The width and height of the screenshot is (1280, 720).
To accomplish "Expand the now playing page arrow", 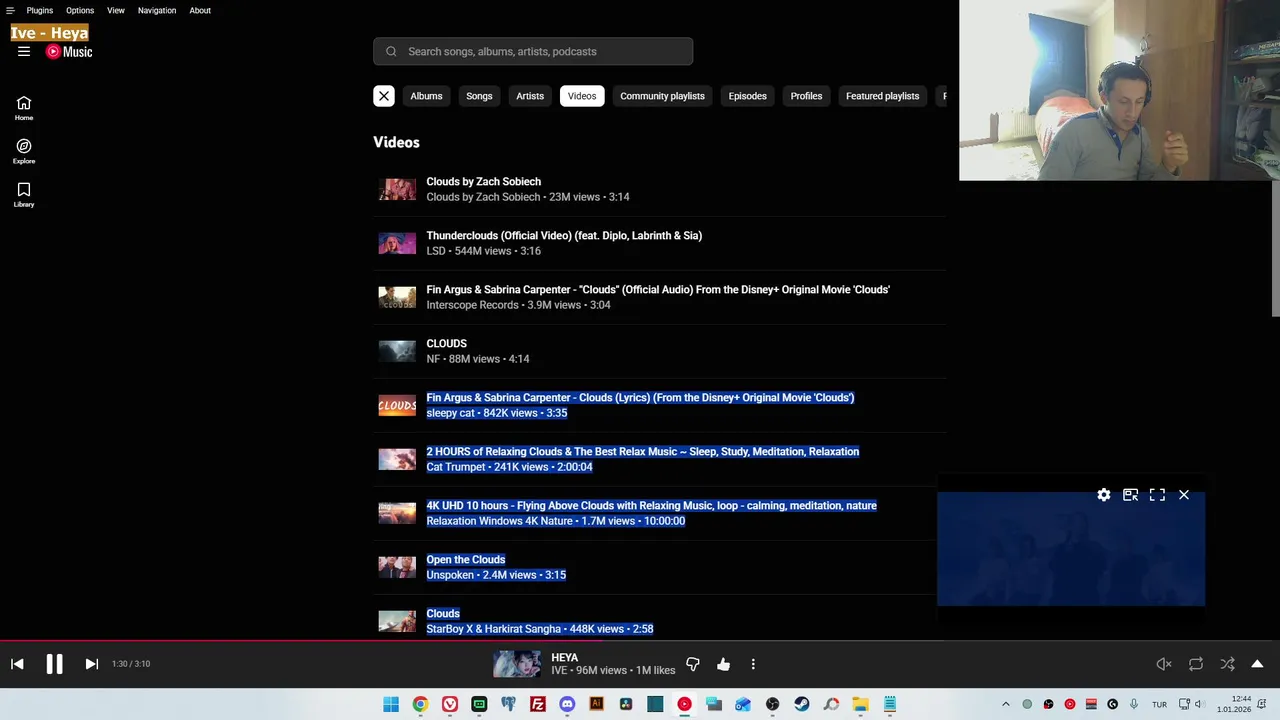I will coord(1257,664).
